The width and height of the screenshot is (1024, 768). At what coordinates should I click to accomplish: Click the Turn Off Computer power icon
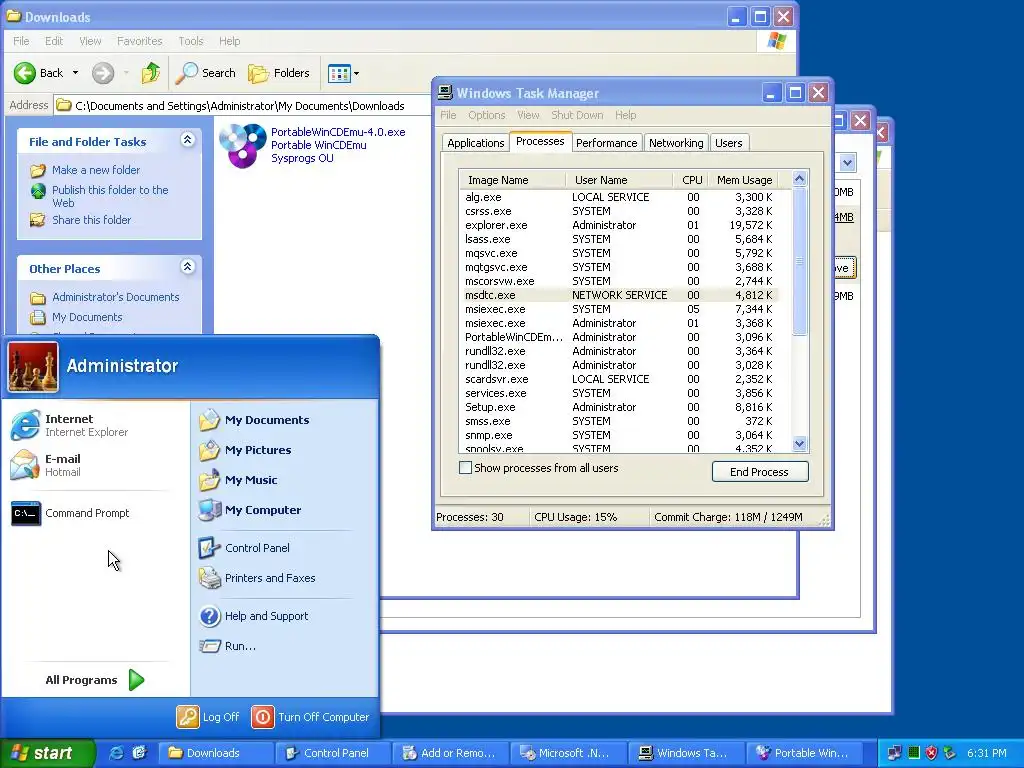coord(263,717)
